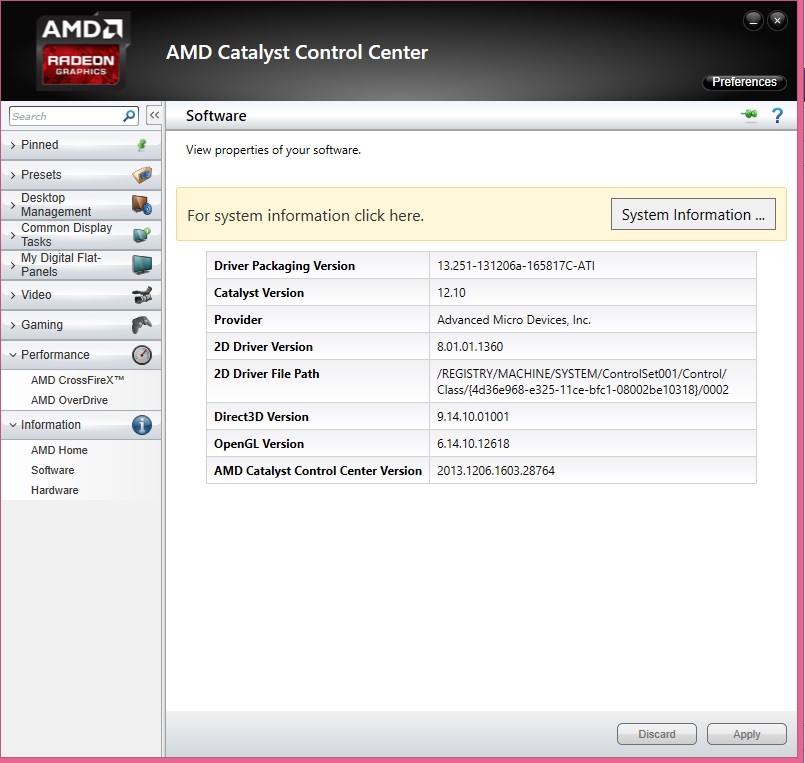Viewport: 805px width, 763px height.
Task: Click the Presets box icon
Action: pyautogui.click(x=142, y=175)
